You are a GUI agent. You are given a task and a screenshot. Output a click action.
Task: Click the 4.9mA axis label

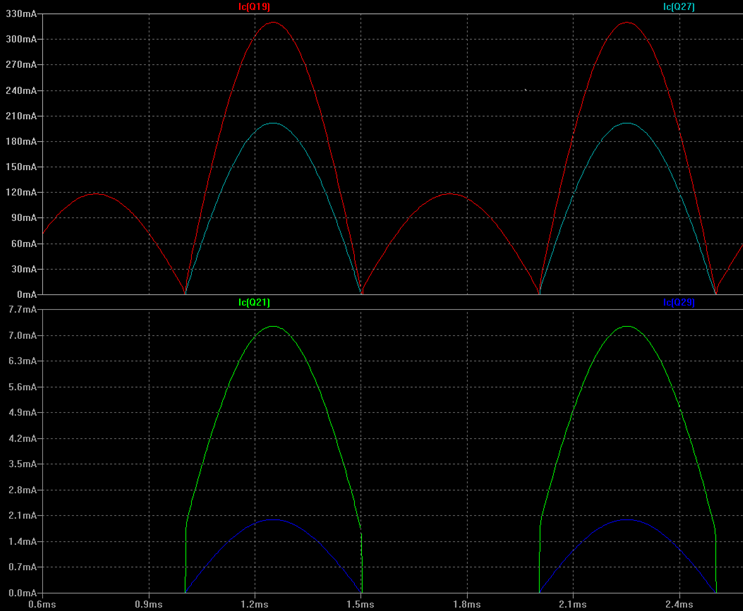22,412
